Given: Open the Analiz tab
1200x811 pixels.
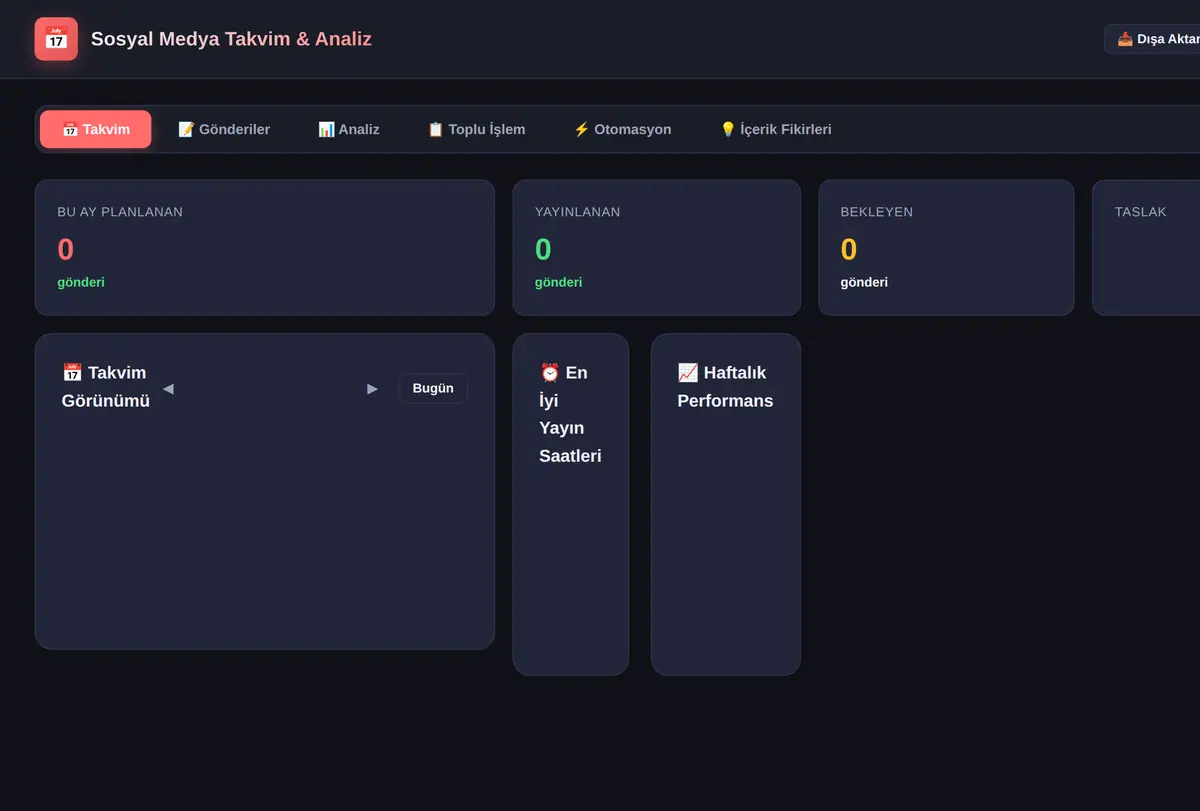Looking at the screenshot, I should [349, 129].
